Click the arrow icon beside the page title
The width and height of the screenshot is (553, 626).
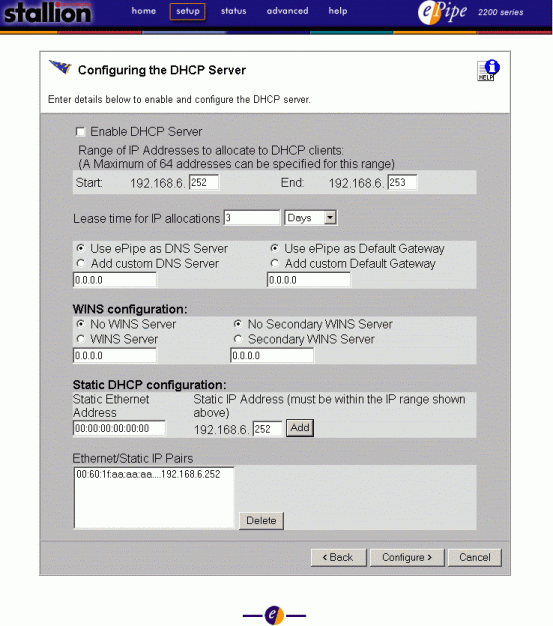60,67
